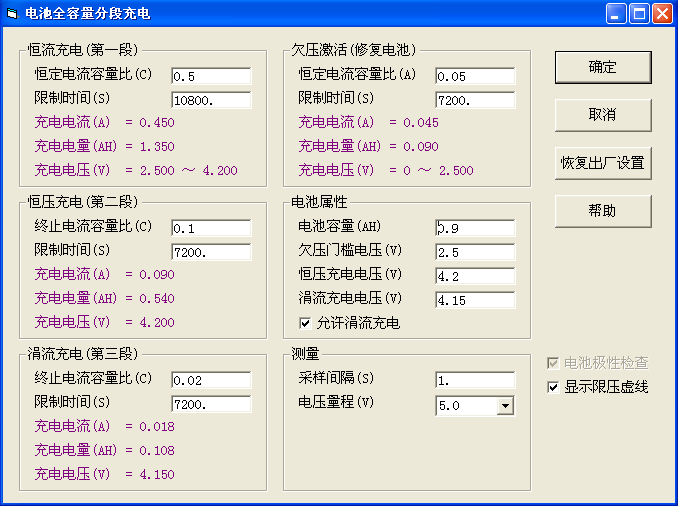Click the 电池容量(AH) input field
The image size is (678, 506).
[475, 228]
